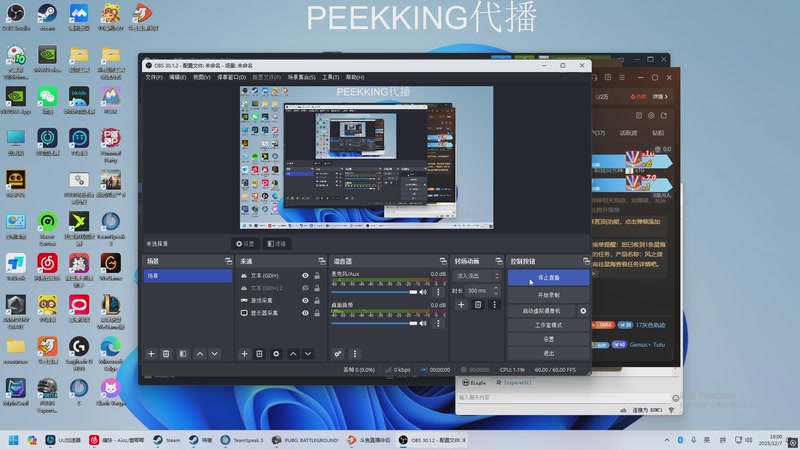Move source down in Sources panel

click(x=308, y=354)
